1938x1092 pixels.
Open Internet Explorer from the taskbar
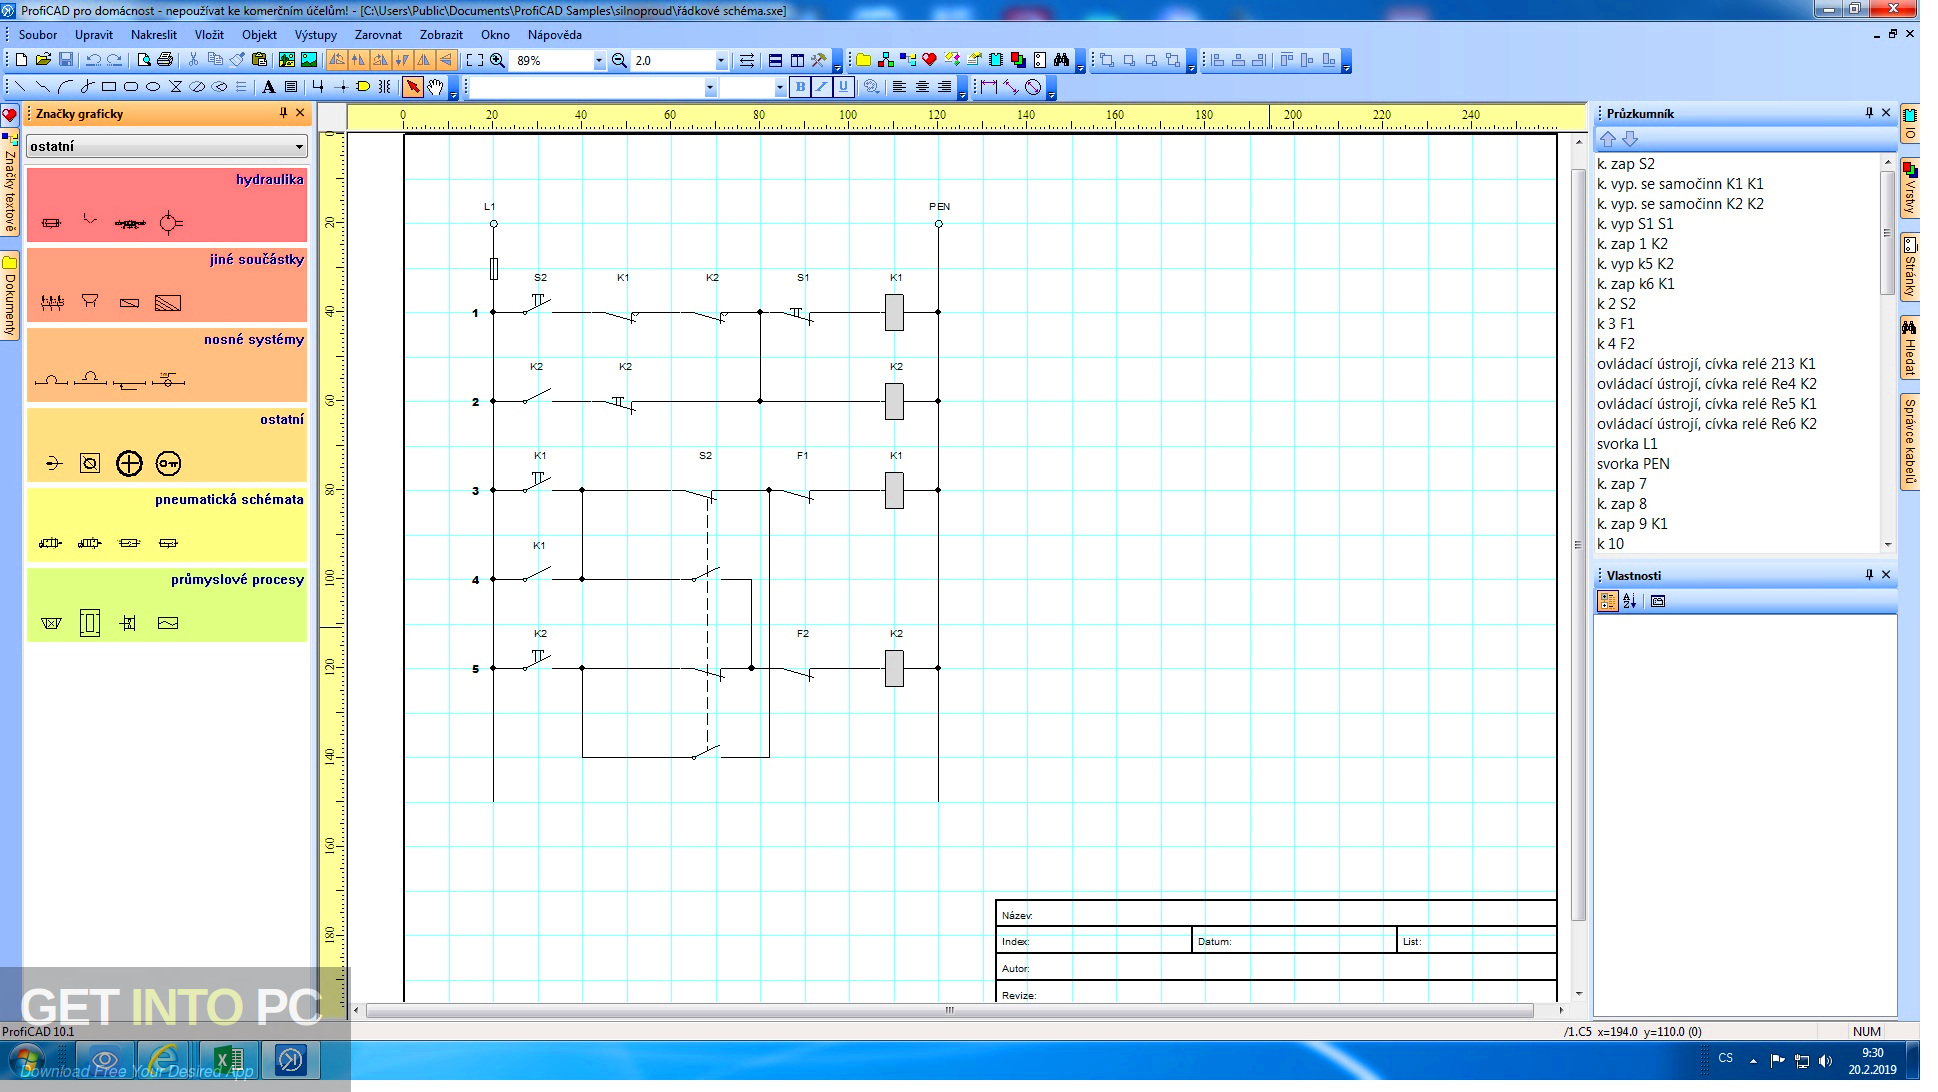[164, 1060]
